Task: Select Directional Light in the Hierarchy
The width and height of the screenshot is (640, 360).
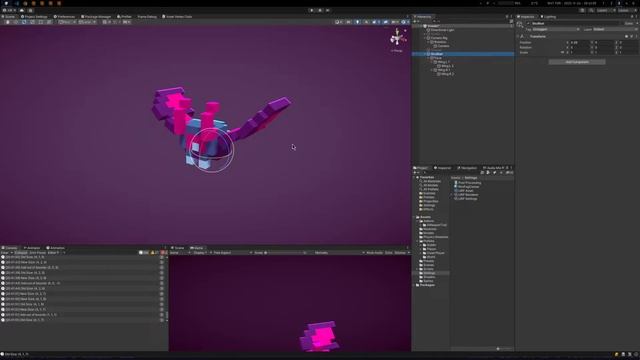Action: point(442,30)
